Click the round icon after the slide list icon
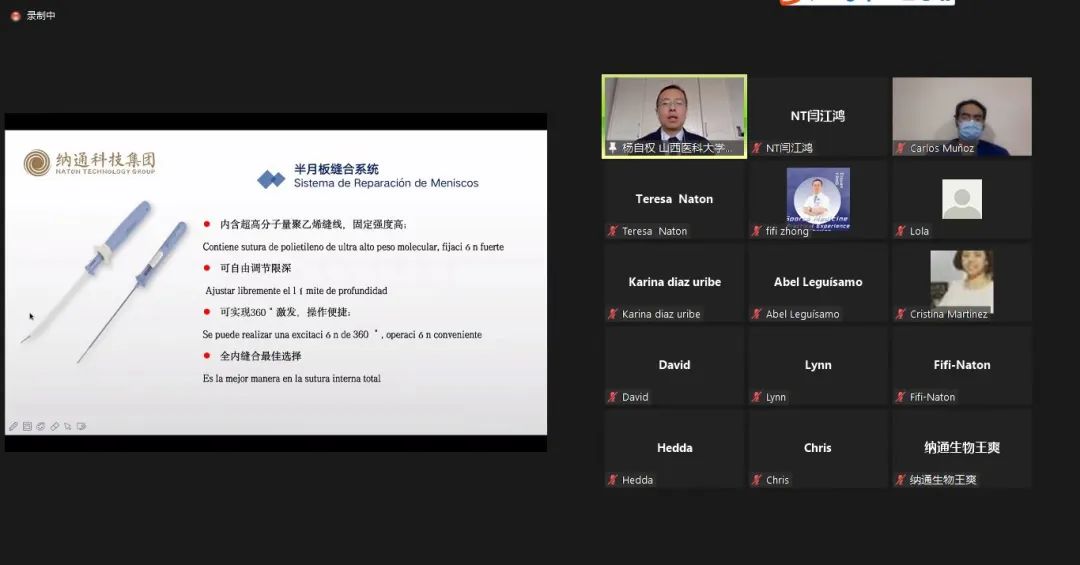The height and width of the screenshot is (565, 1080). click(x=41, y=427)
